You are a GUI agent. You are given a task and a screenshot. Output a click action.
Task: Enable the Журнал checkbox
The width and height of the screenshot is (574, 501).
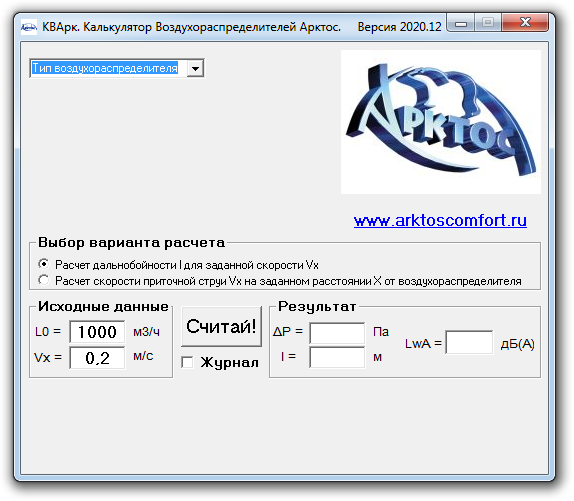tap(187, 362)
